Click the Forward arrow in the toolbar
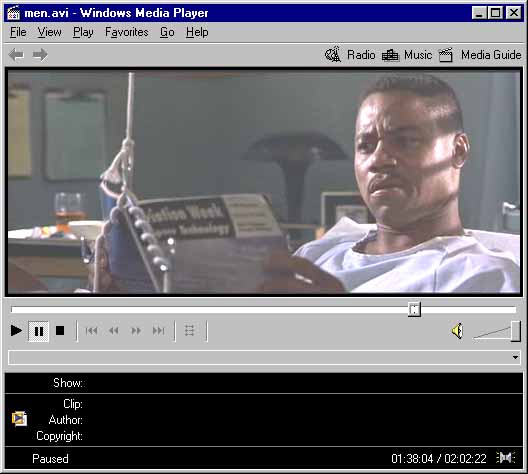Image resolution: width=528 pixels, height=474 pixels. point(40,55)
